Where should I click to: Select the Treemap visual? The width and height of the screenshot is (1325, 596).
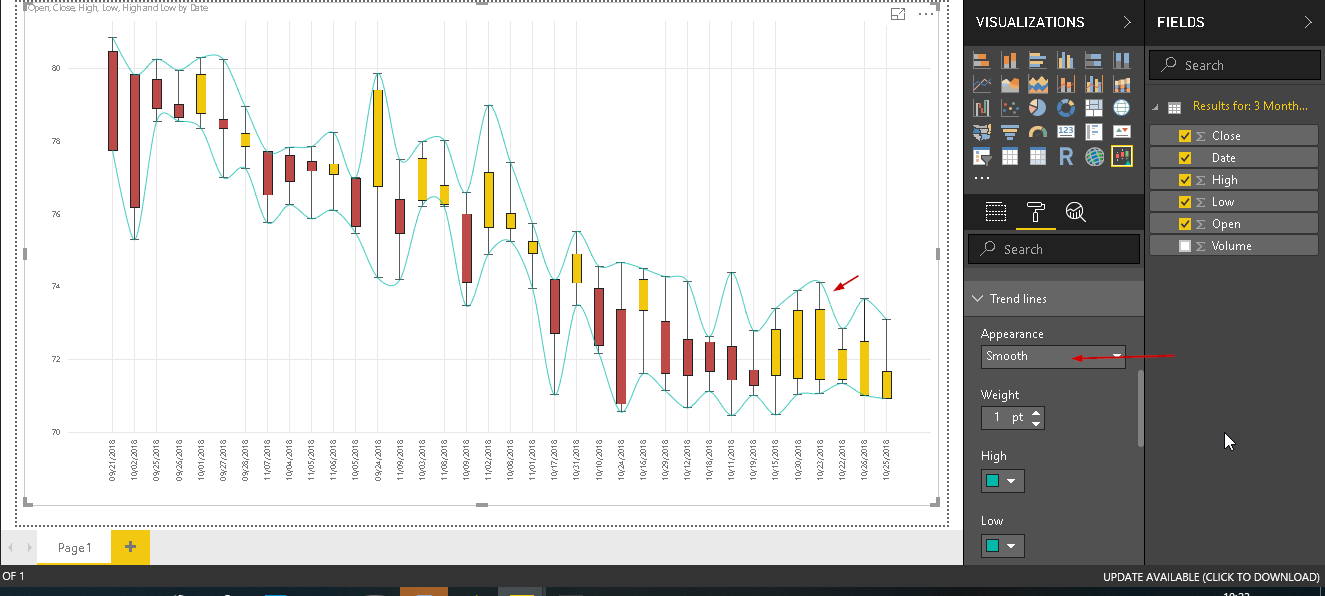pos(1094,108)
